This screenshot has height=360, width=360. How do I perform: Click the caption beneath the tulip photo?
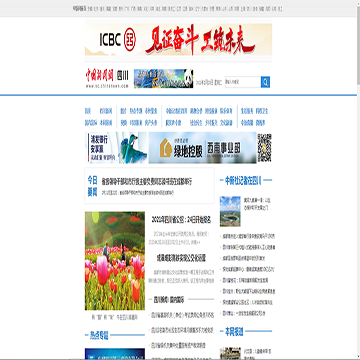pos(115,318)
